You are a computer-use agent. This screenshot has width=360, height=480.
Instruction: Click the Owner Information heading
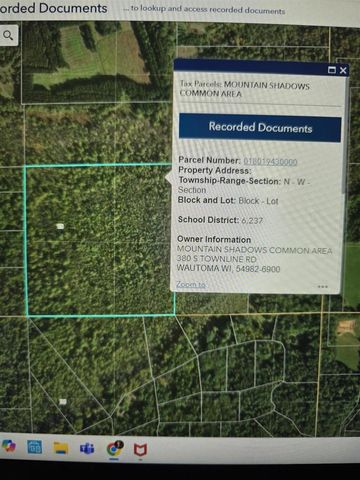click(x=214, y=239)
